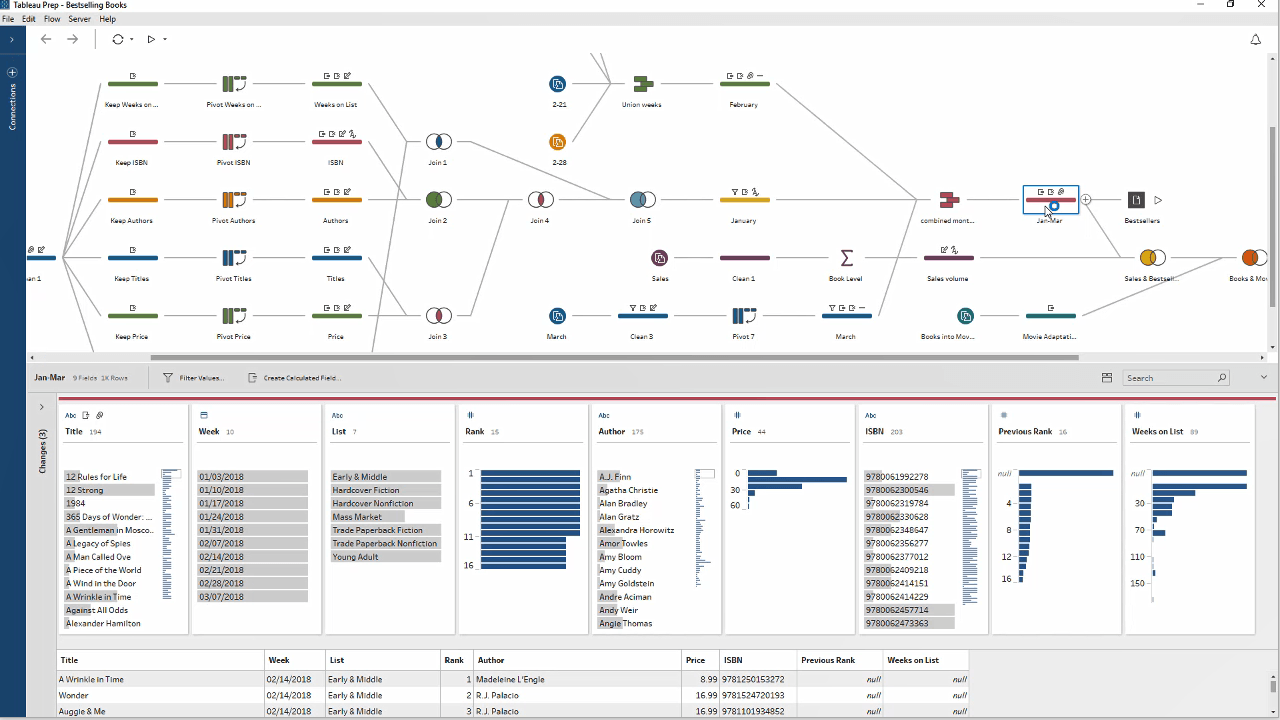1280x720 pixels.
Task: Select the Pivot Titles step
Action: tap(234, 258)
